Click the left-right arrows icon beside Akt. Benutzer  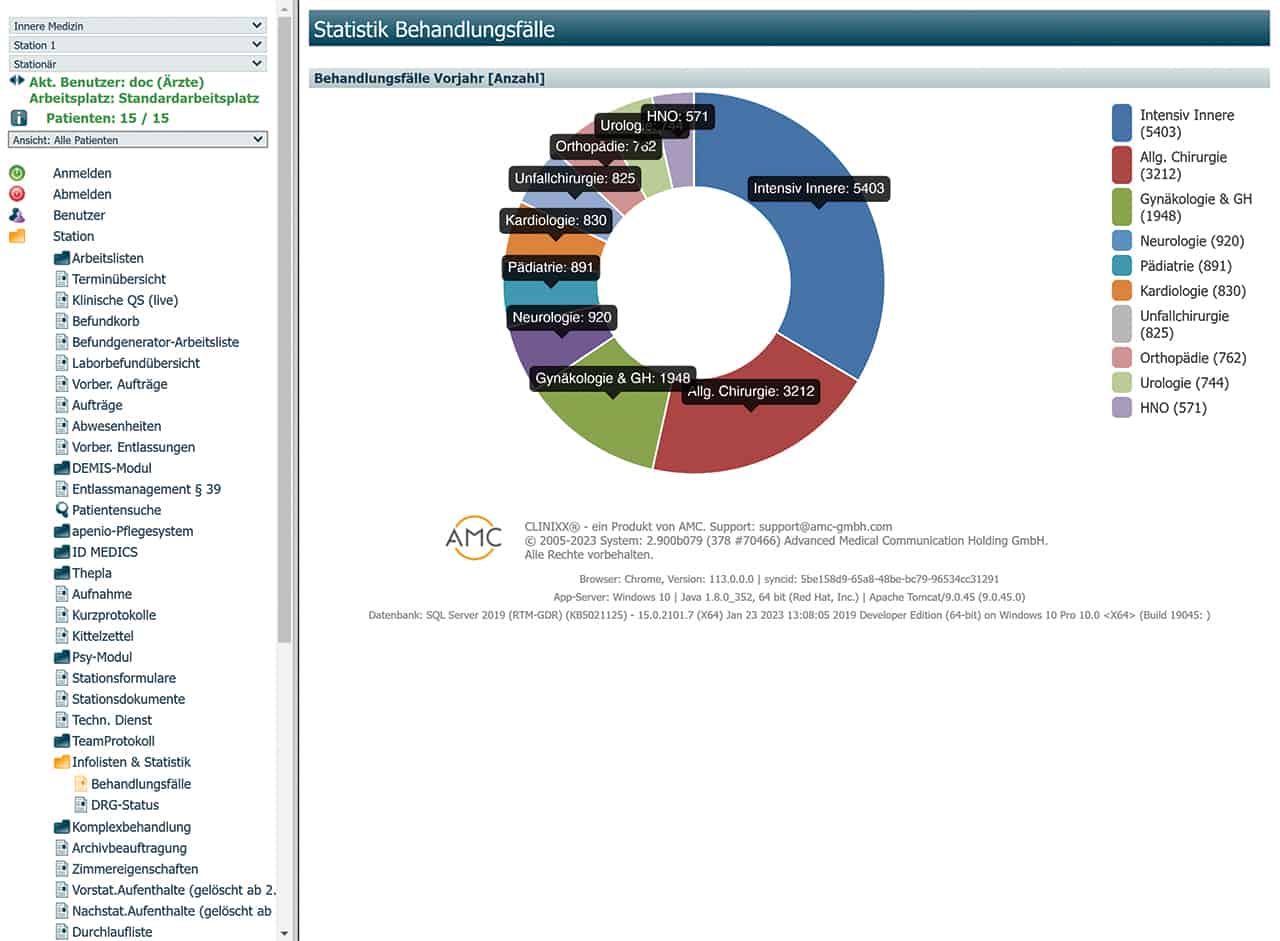16,80
